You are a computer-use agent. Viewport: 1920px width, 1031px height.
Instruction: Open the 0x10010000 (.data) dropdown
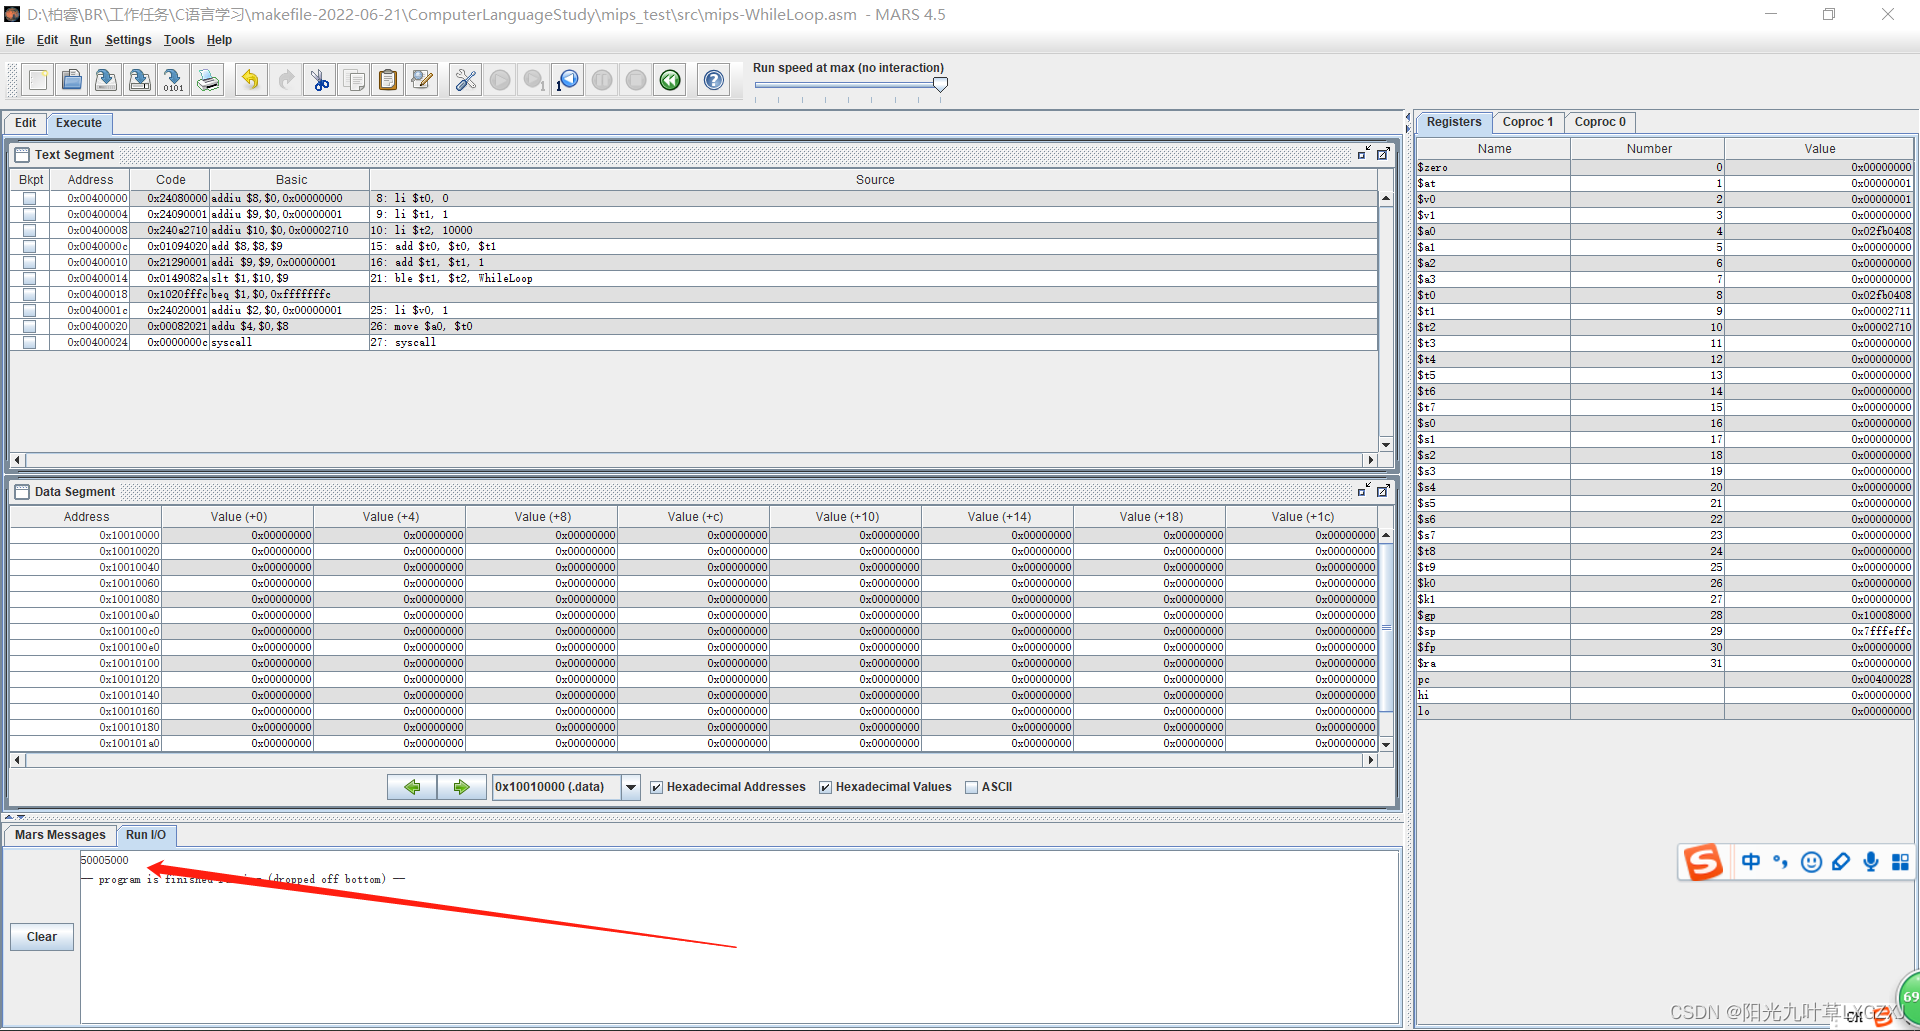(631, 788)
